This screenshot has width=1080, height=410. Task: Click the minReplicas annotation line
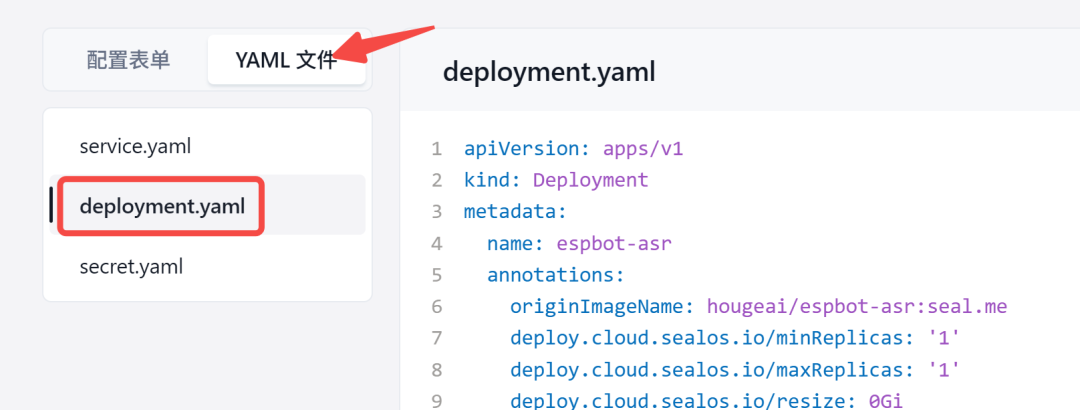pyautogui.click(x=735, y=338)
